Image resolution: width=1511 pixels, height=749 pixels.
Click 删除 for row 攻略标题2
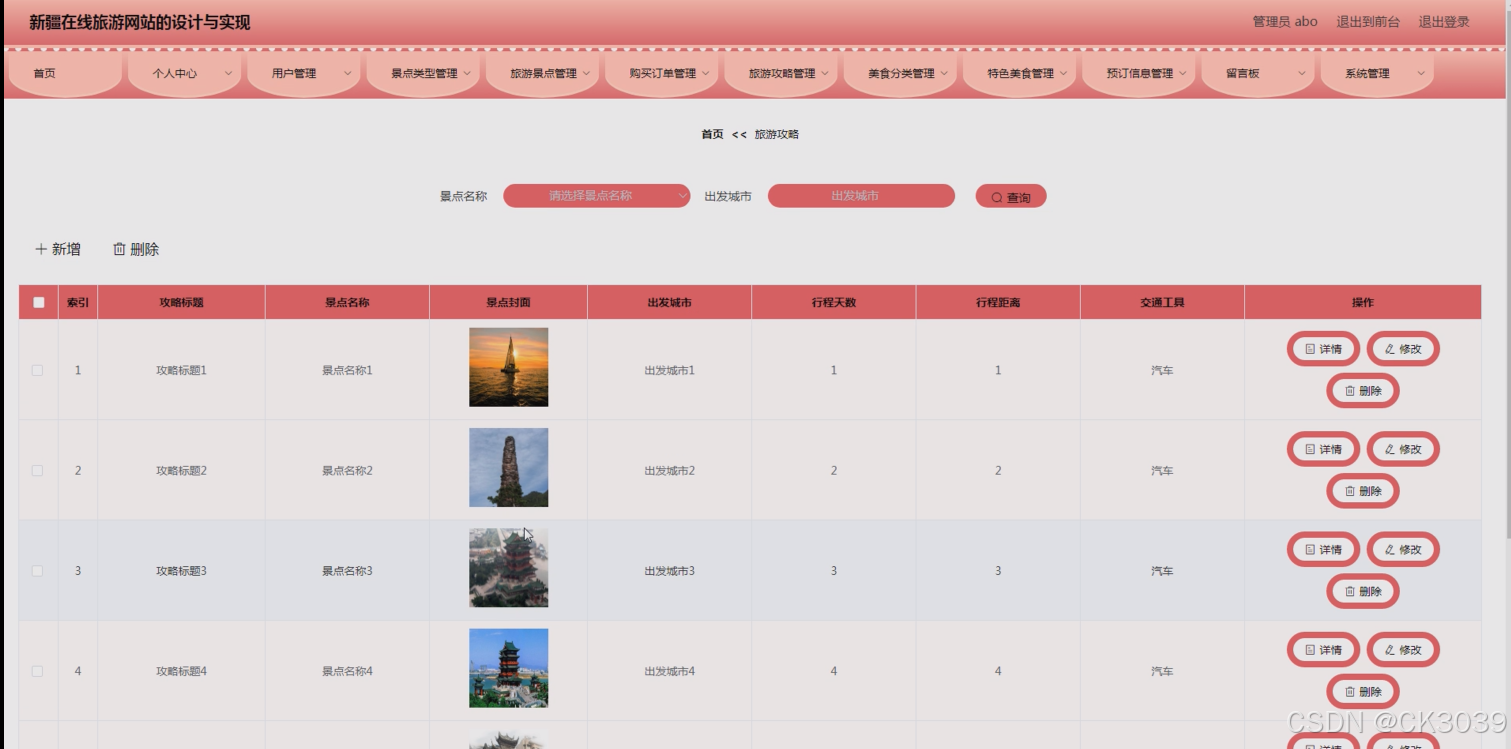[x=1363, y=491]
